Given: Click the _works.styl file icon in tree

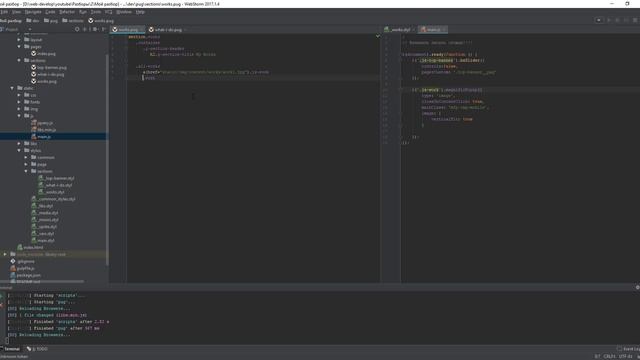Looking at the screenshot, I should 41,192.
